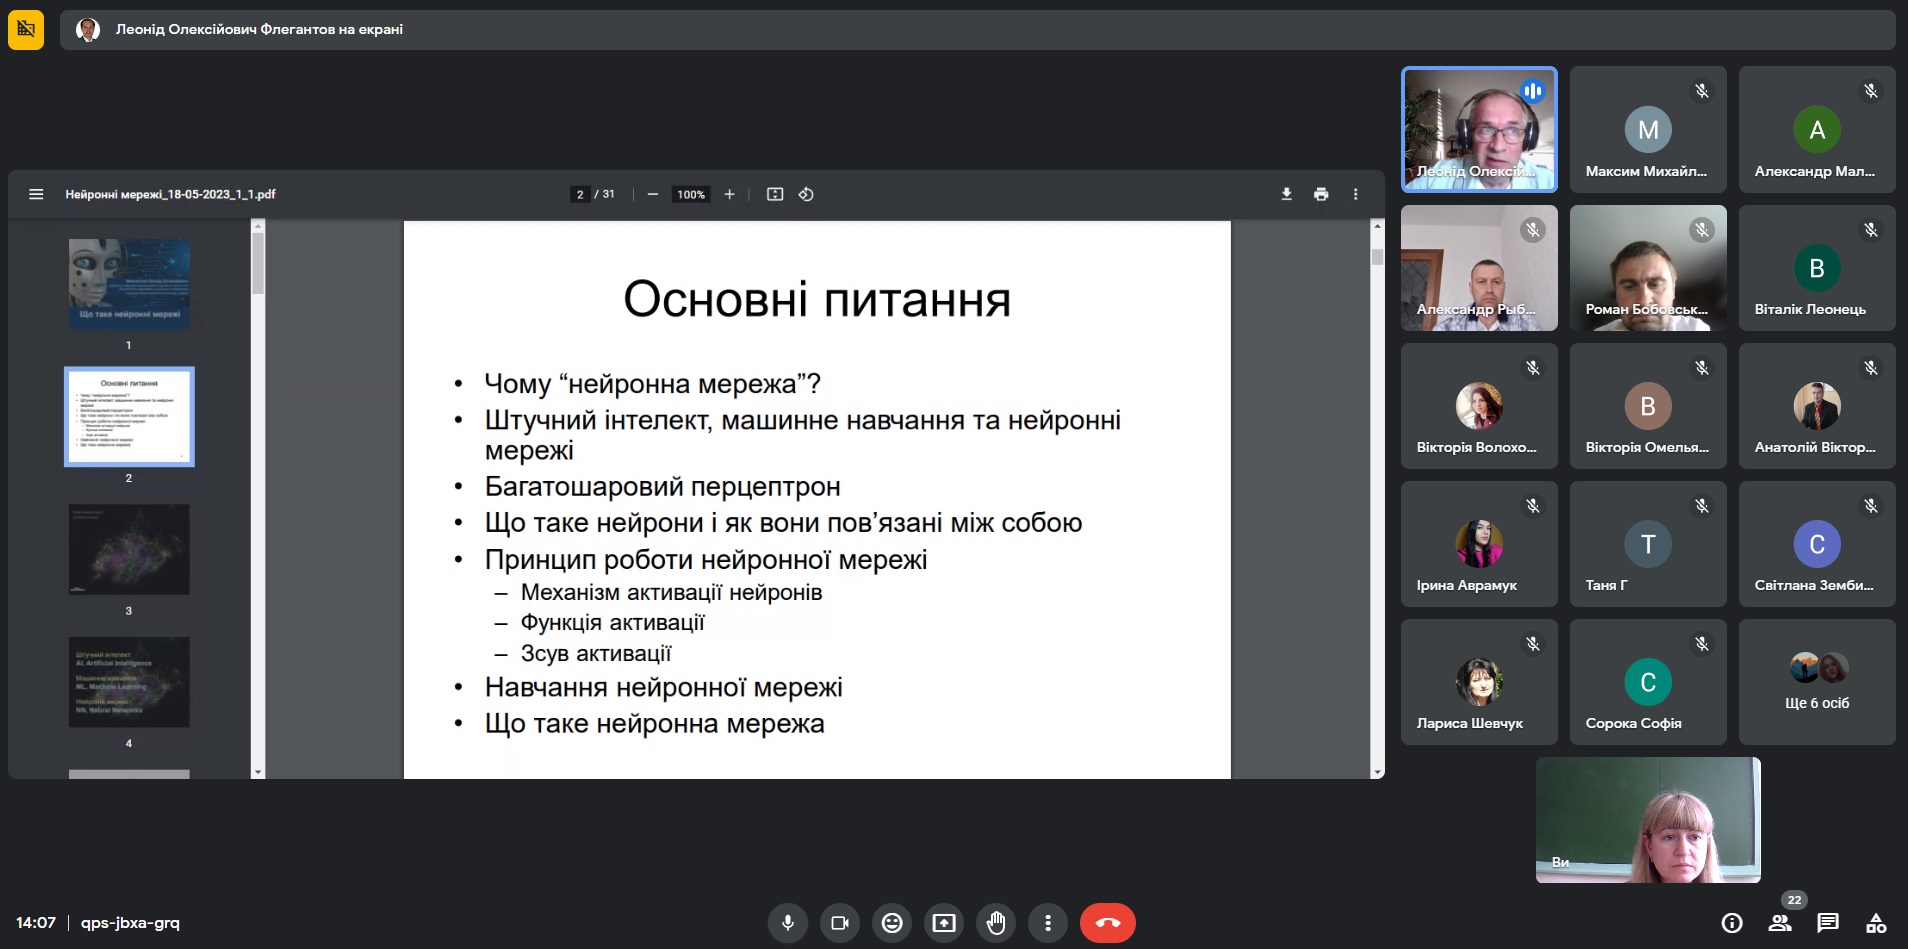The width and height of the screenshot is (1908, 949).
Task: Click the present screen icon
Action: point(944,923)
